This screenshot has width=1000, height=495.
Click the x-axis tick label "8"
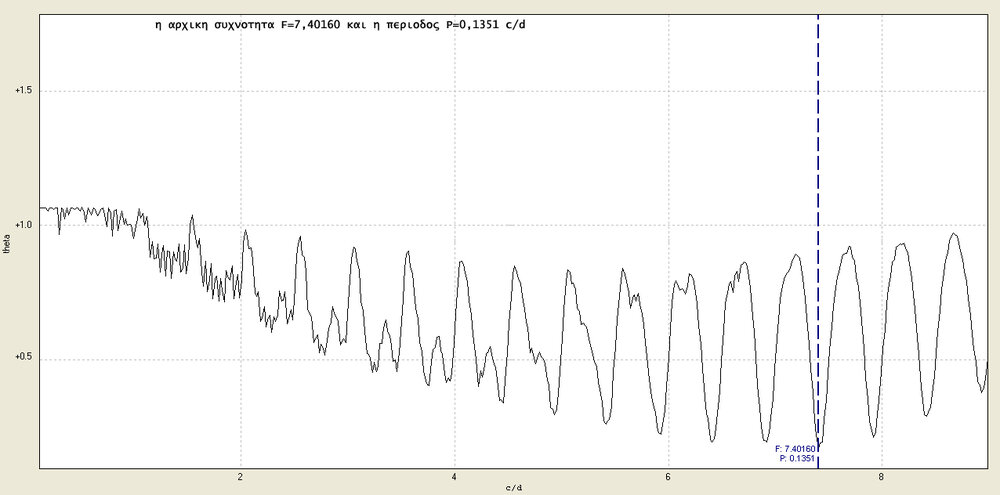click(x=880, y=476)
